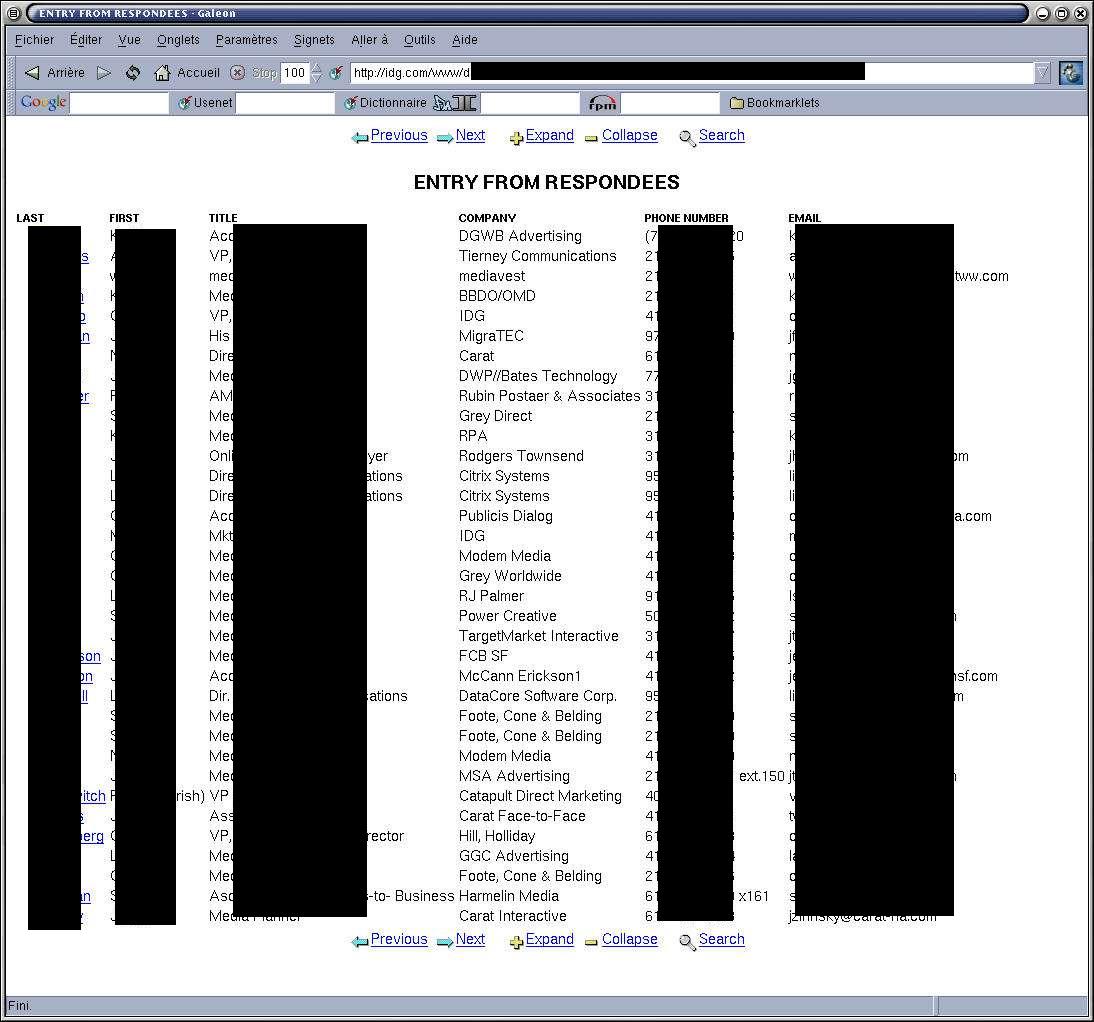Screen dimensions: 1094x1022
Task: Select the McCann Erickson1 company cell
Action: [x=520, y=676]
